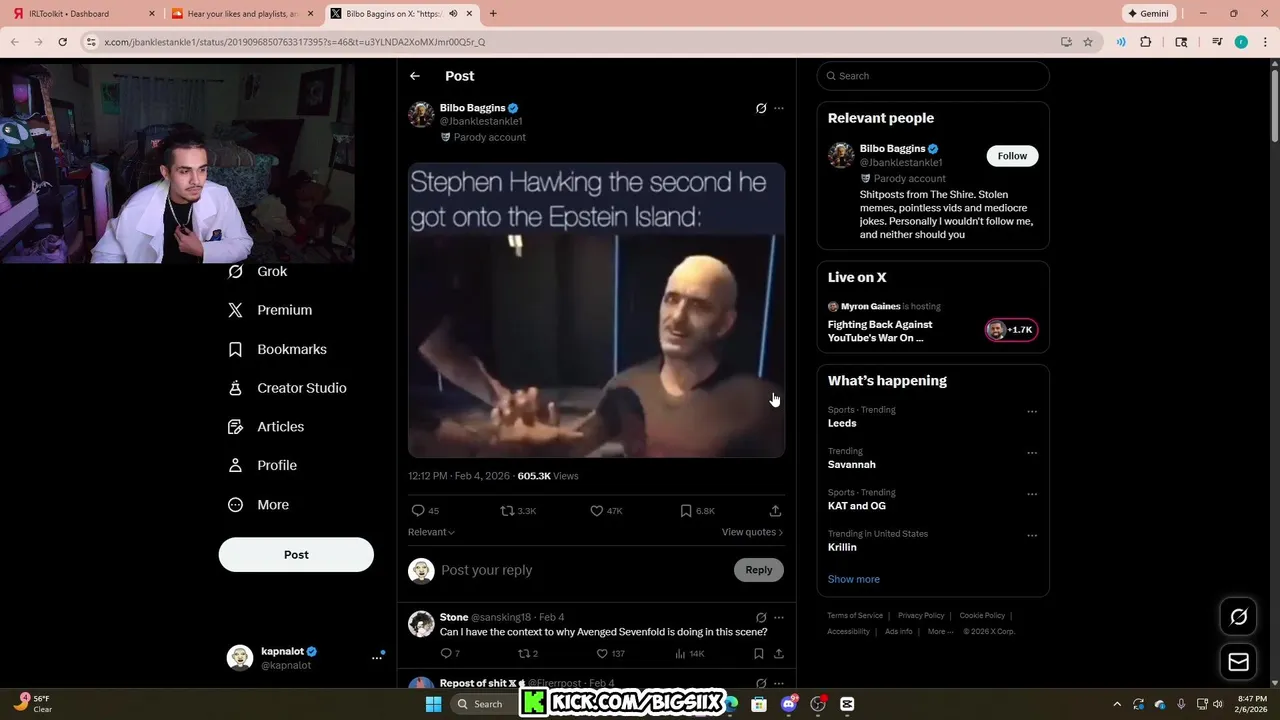1280x720 pixels.
Task: Open media controls icon in toolbar
Action: [1217, 42]
